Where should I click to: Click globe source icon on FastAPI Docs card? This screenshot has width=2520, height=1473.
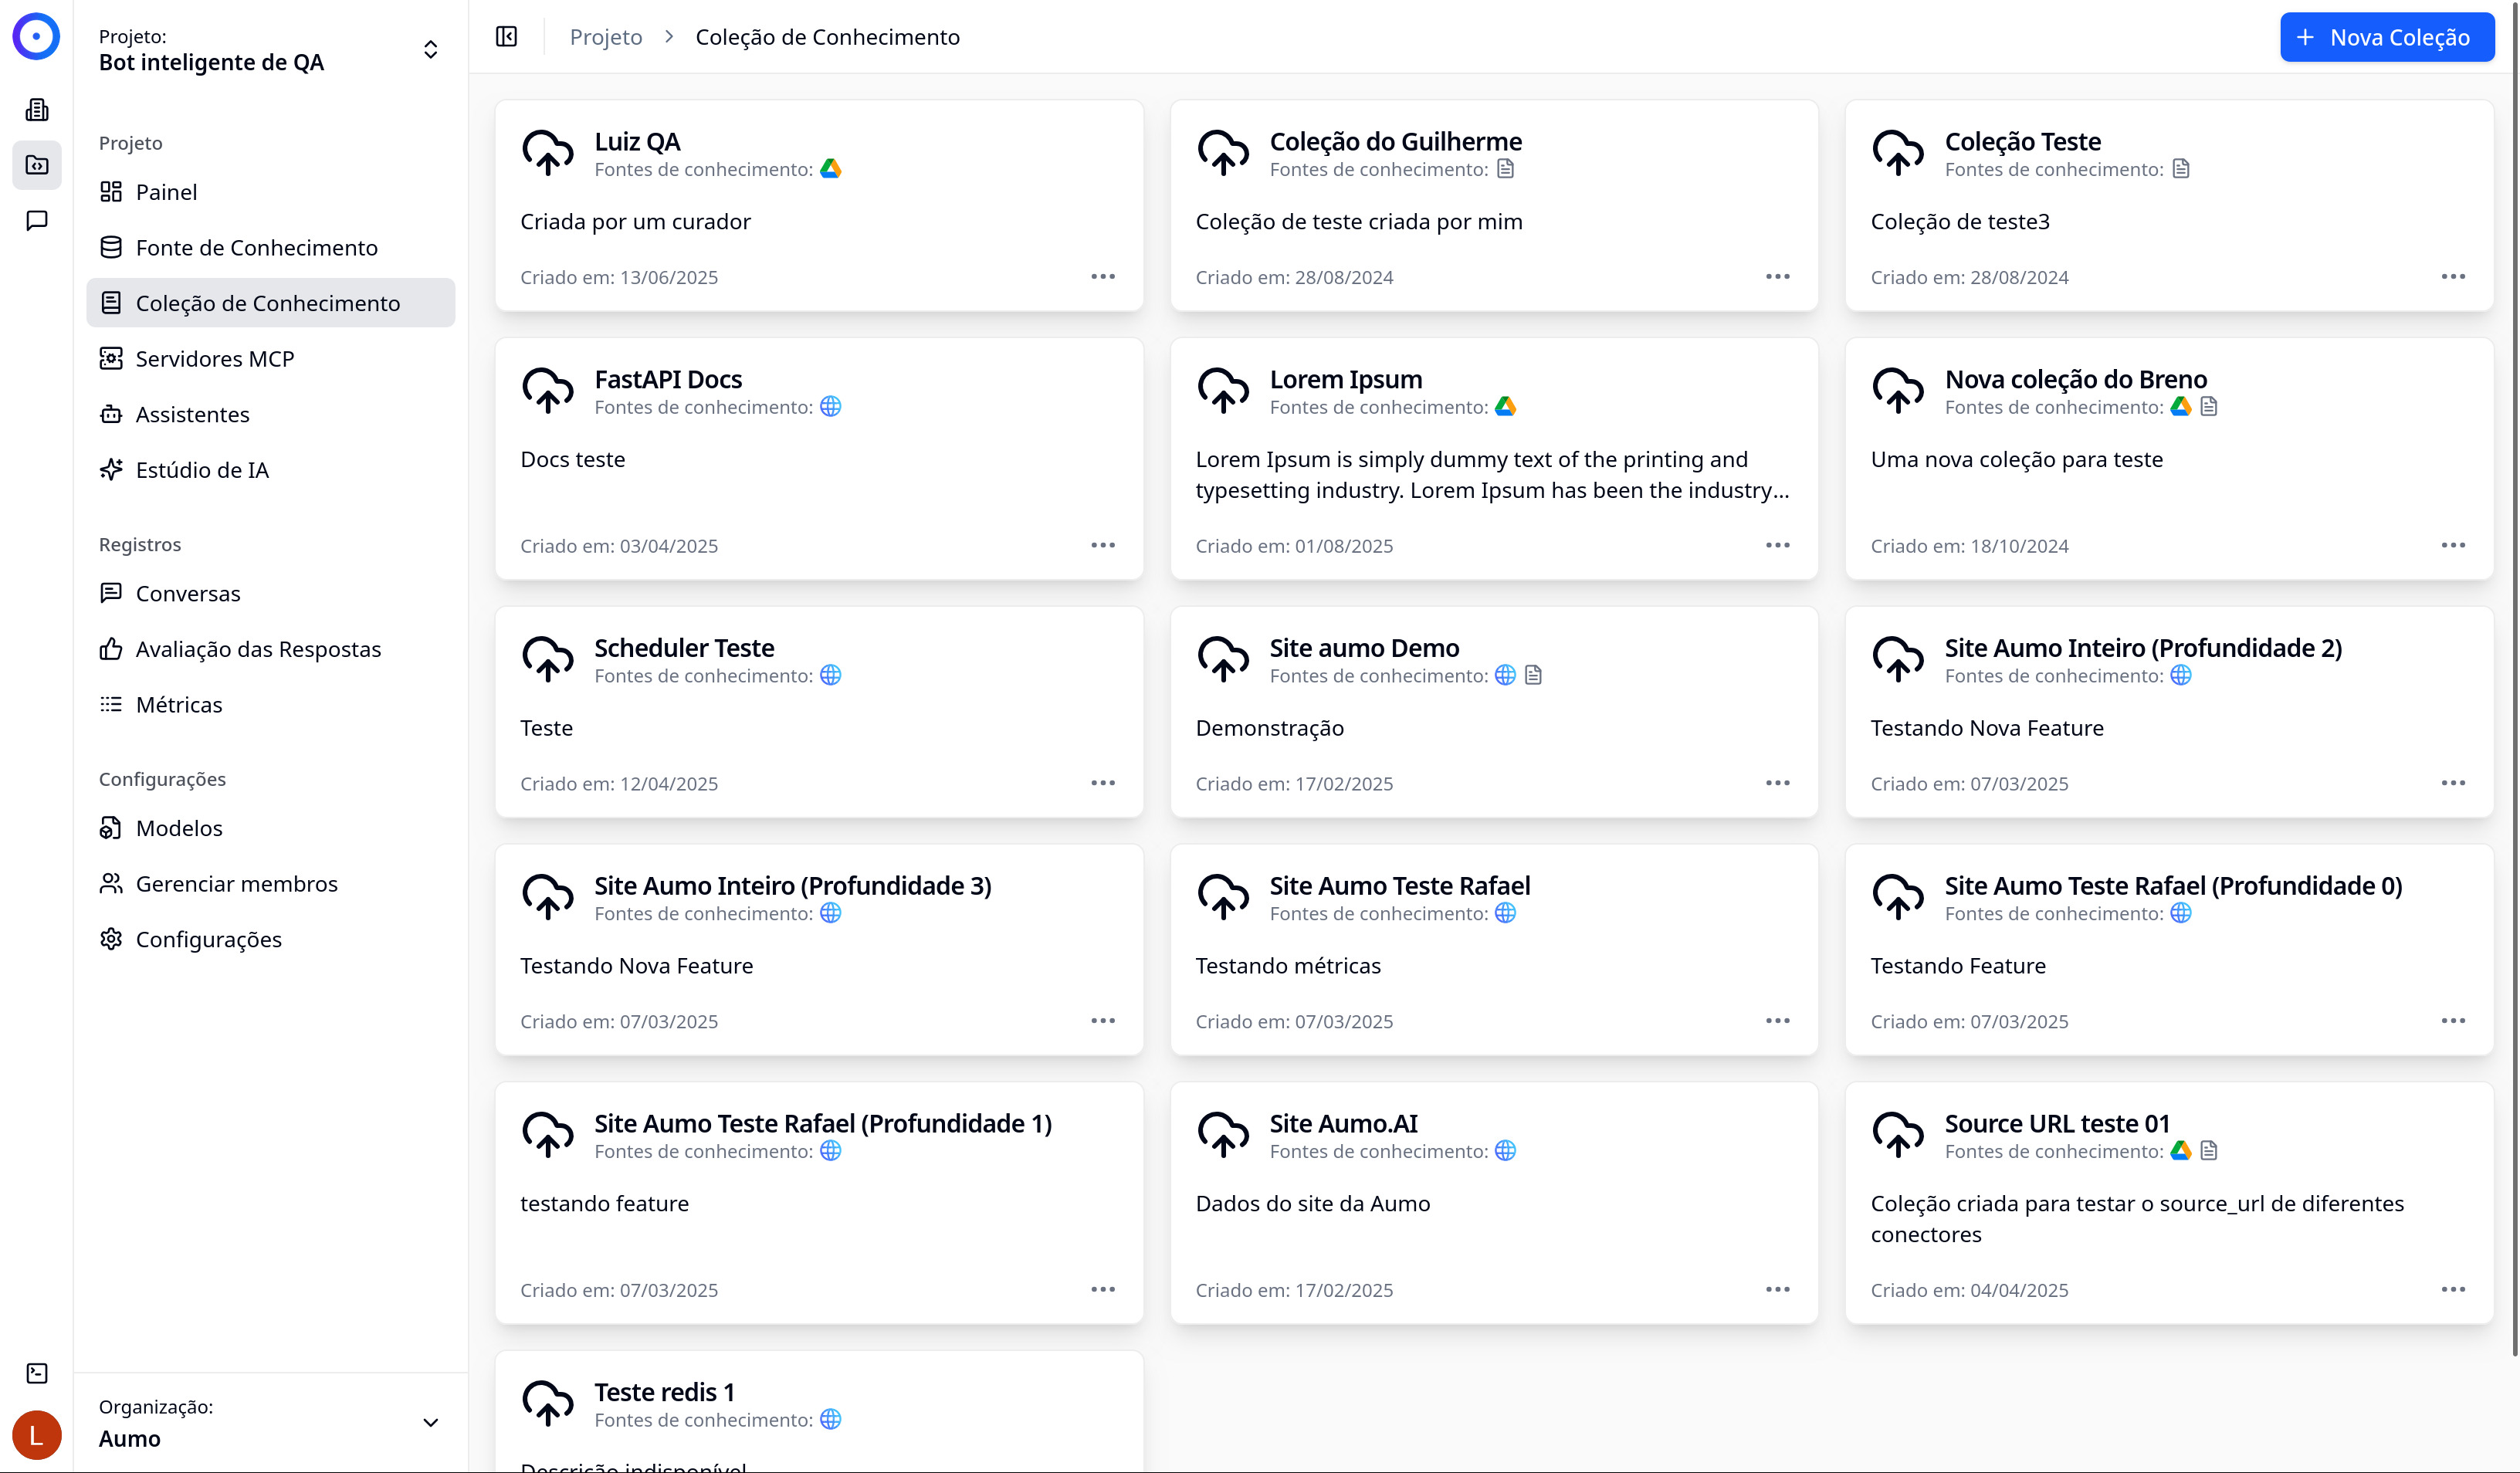(x=830, y=407)
